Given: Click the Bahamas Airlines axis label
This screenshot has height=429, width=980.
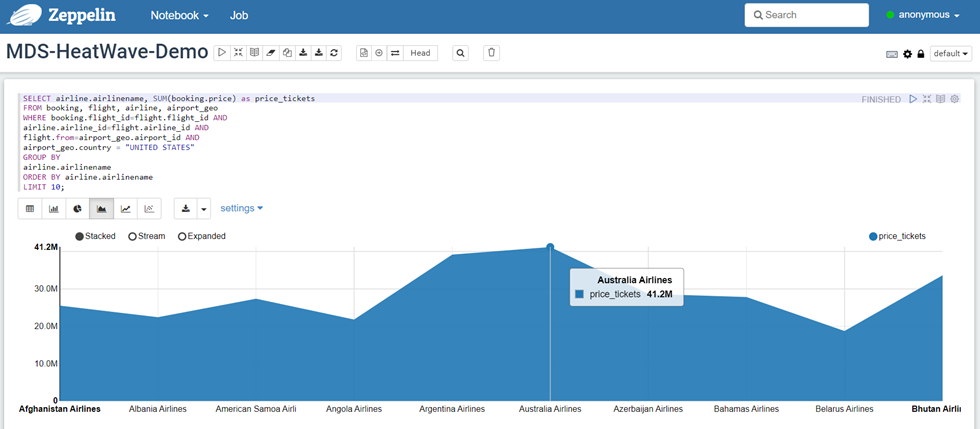Looking at the screenshot, I should point(746,409).
